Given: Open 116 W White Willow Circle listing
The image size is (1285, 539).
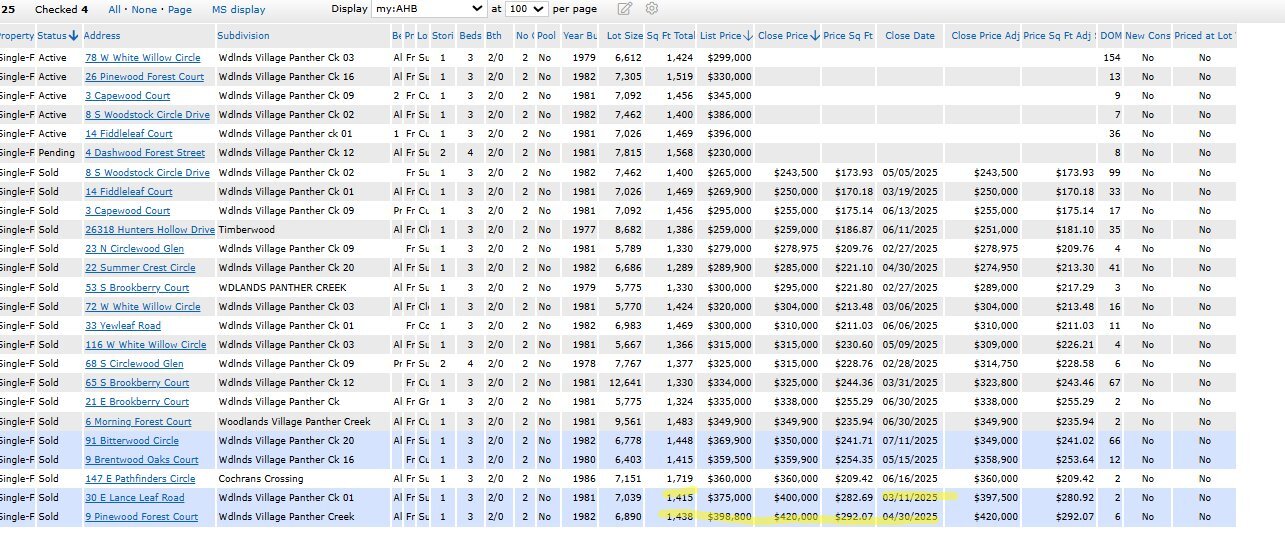Looking at the screenshot, I should (146, 345).
